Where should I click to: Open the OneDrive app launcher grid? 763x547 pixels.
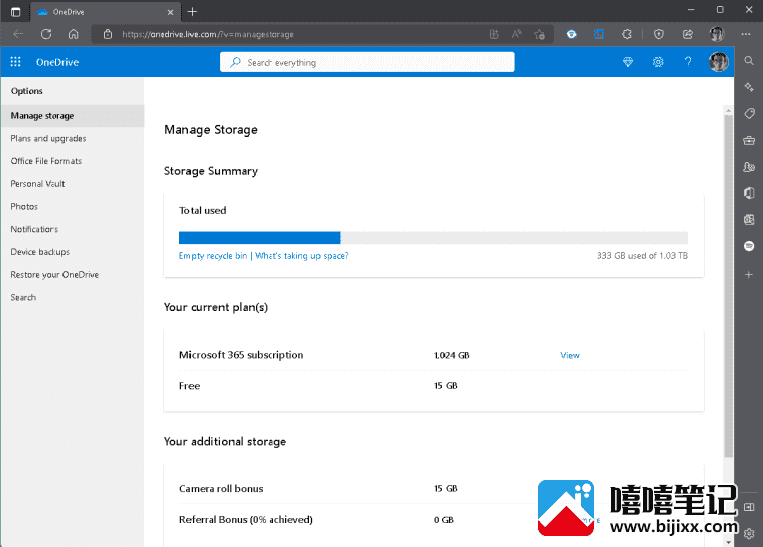16,62
